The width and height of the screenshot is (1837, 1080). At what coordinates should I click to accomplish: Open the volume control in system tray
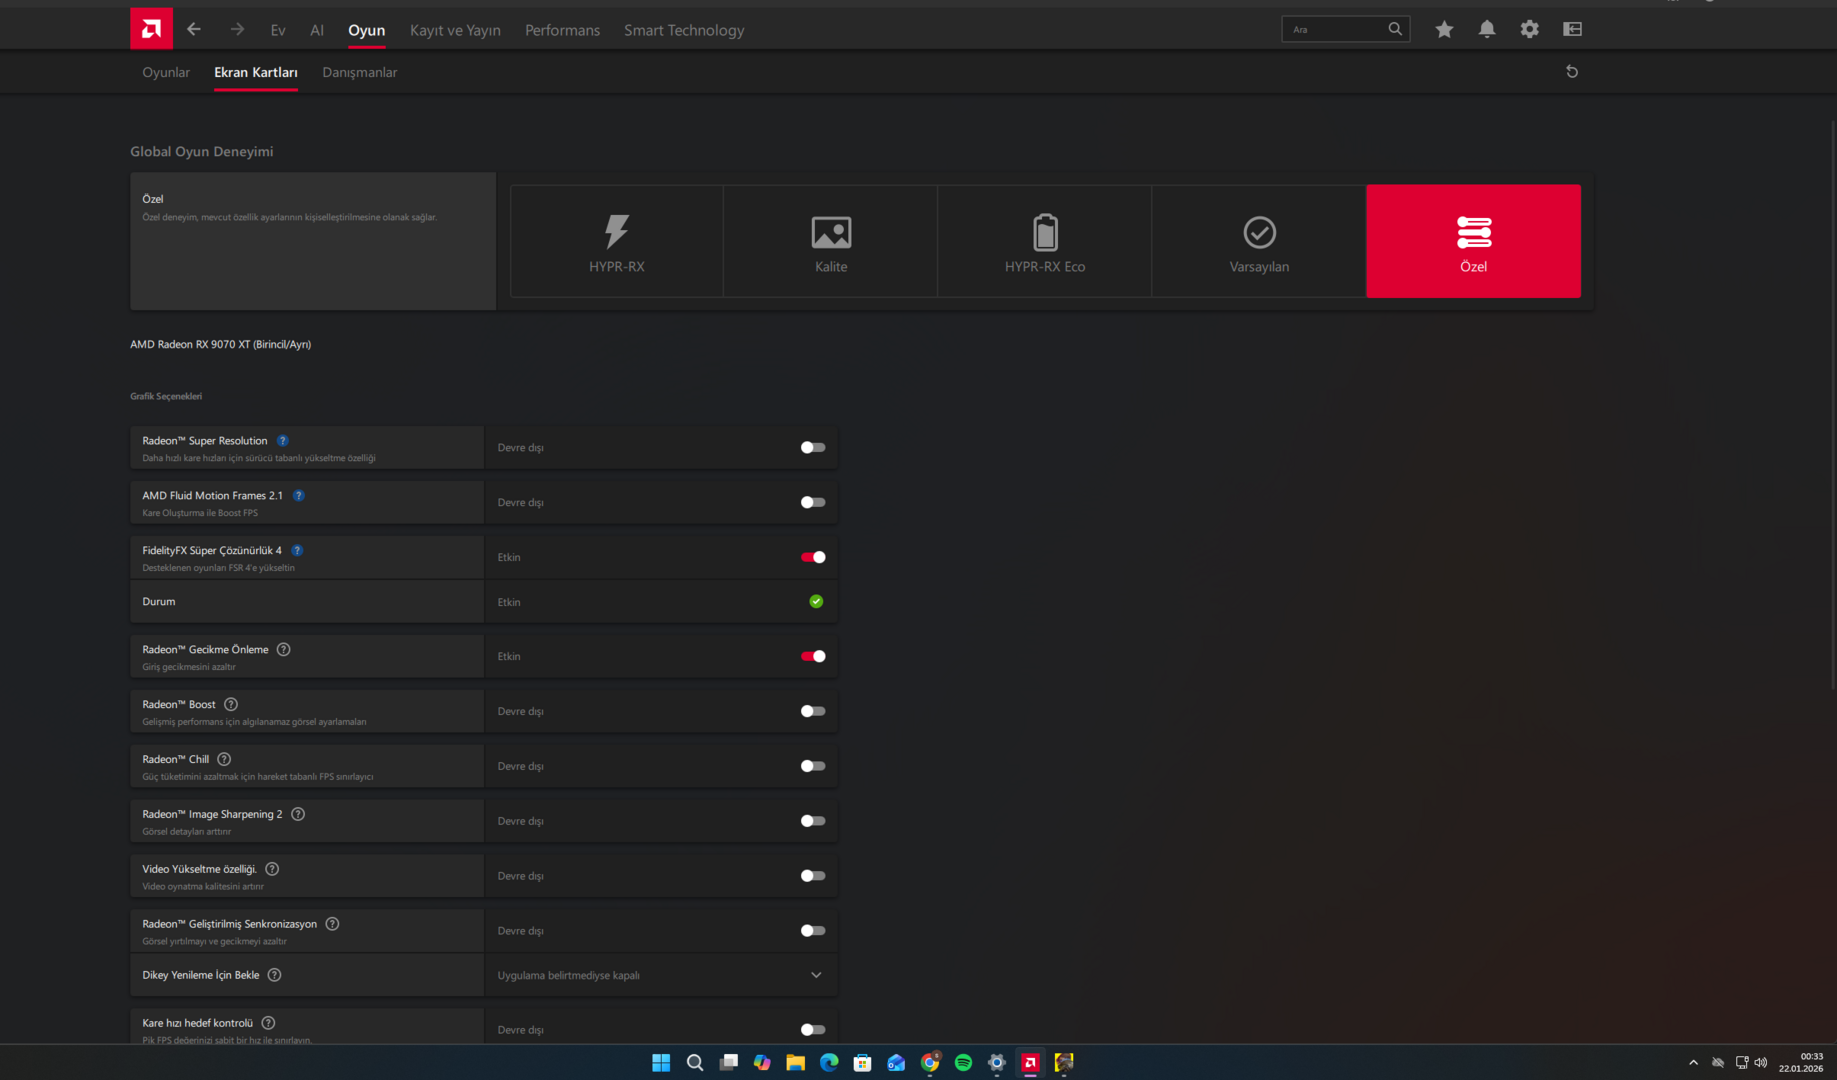(x=1761, y=1063)
